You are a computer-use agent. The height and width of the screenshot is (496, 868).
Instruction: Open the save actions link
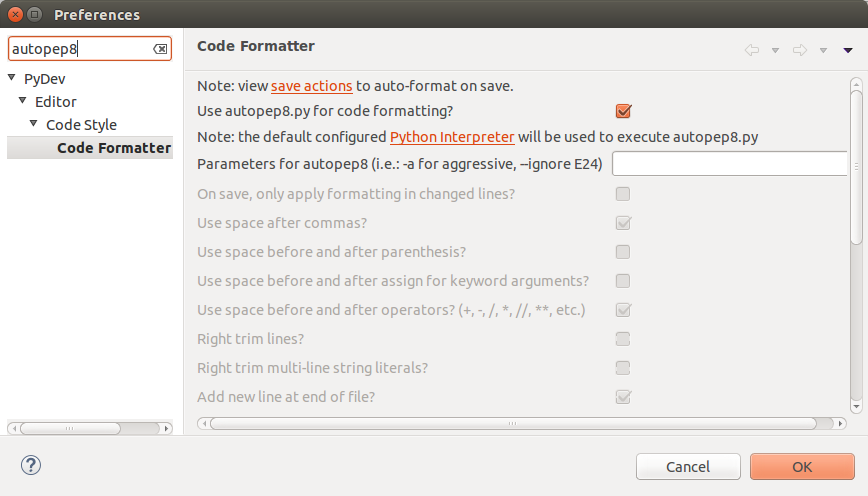point(312,86)
